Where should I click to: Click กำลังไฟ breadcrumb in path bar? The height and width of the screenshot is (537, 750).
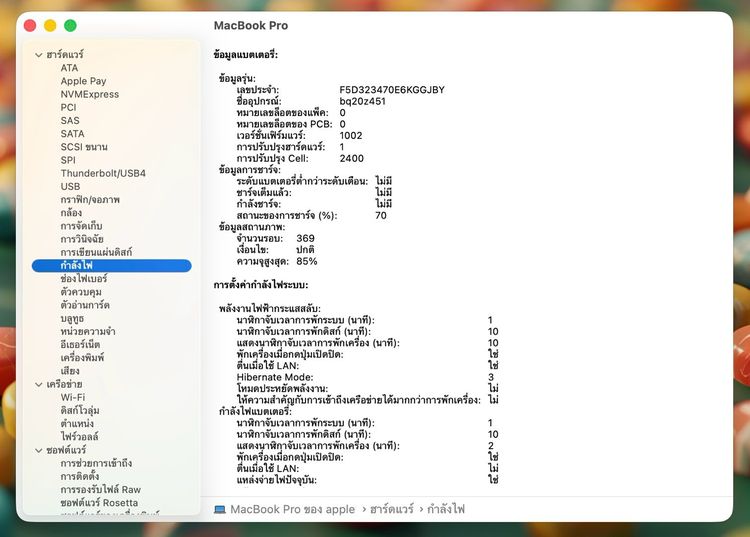coord(446,509)
